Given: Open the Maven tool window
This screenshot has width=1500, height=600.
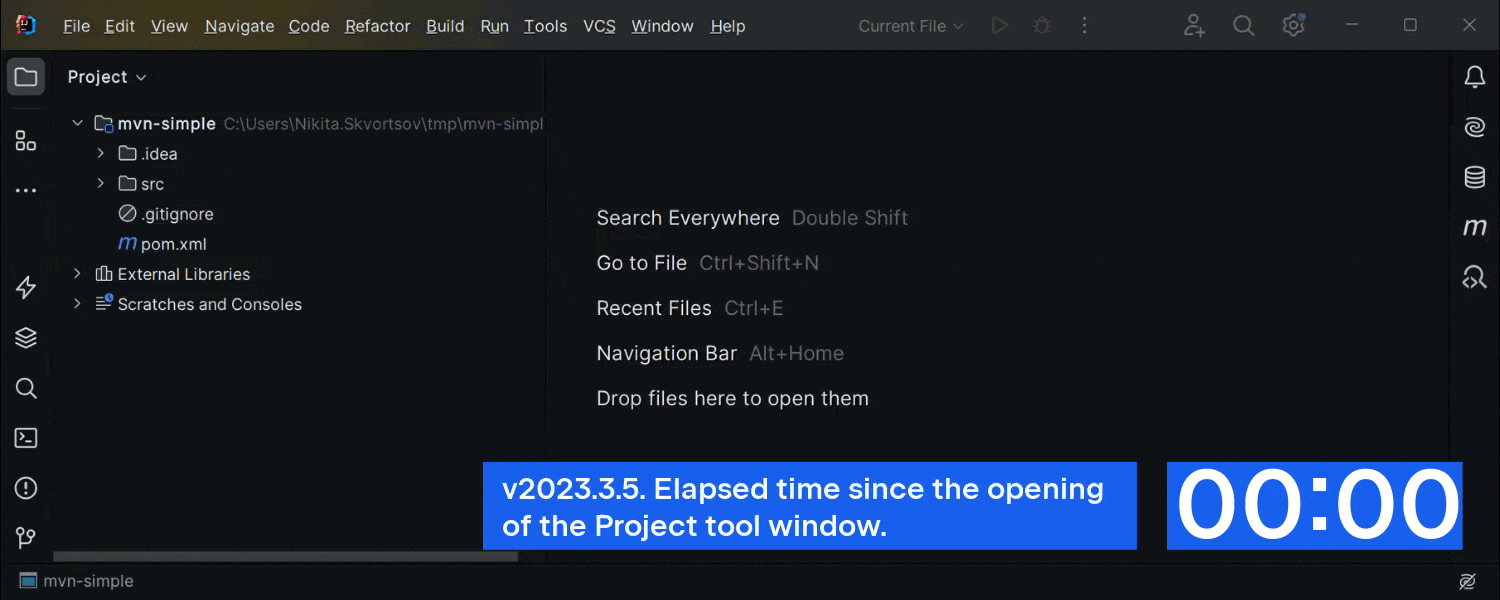Looking at the screenshot, I should point(1474,228).
